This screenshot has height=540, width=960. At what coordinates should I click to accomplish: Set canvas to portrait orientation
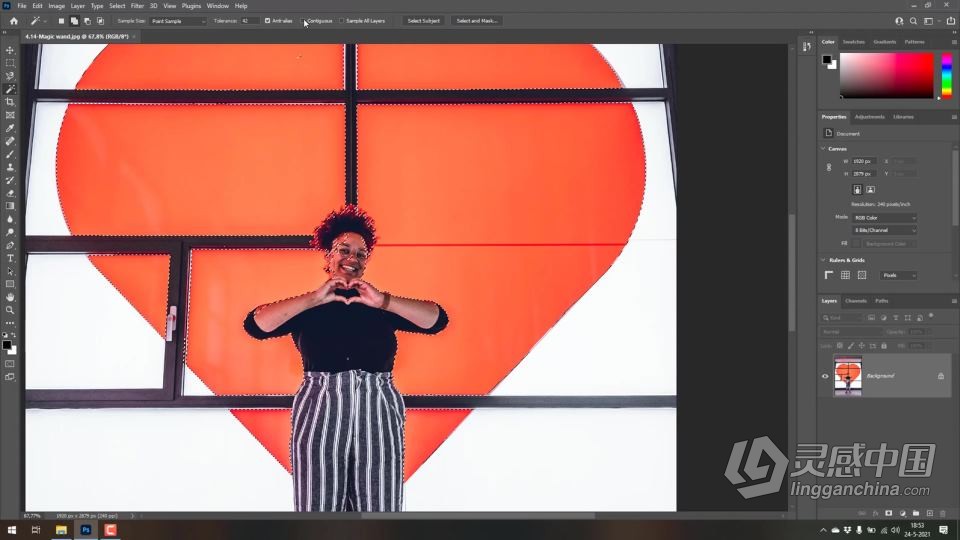click(x=857, y=190)
